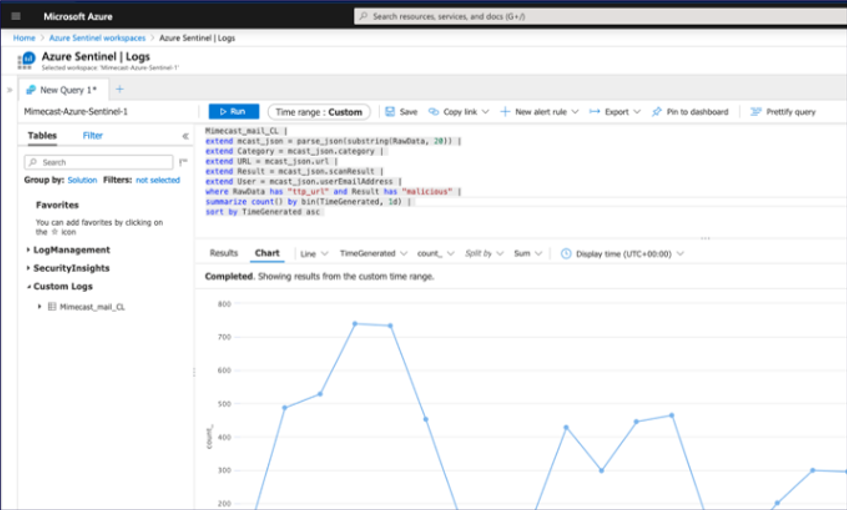Expand the LogManagement tree group
Viewport: 847px width, 510px height.
28,250
